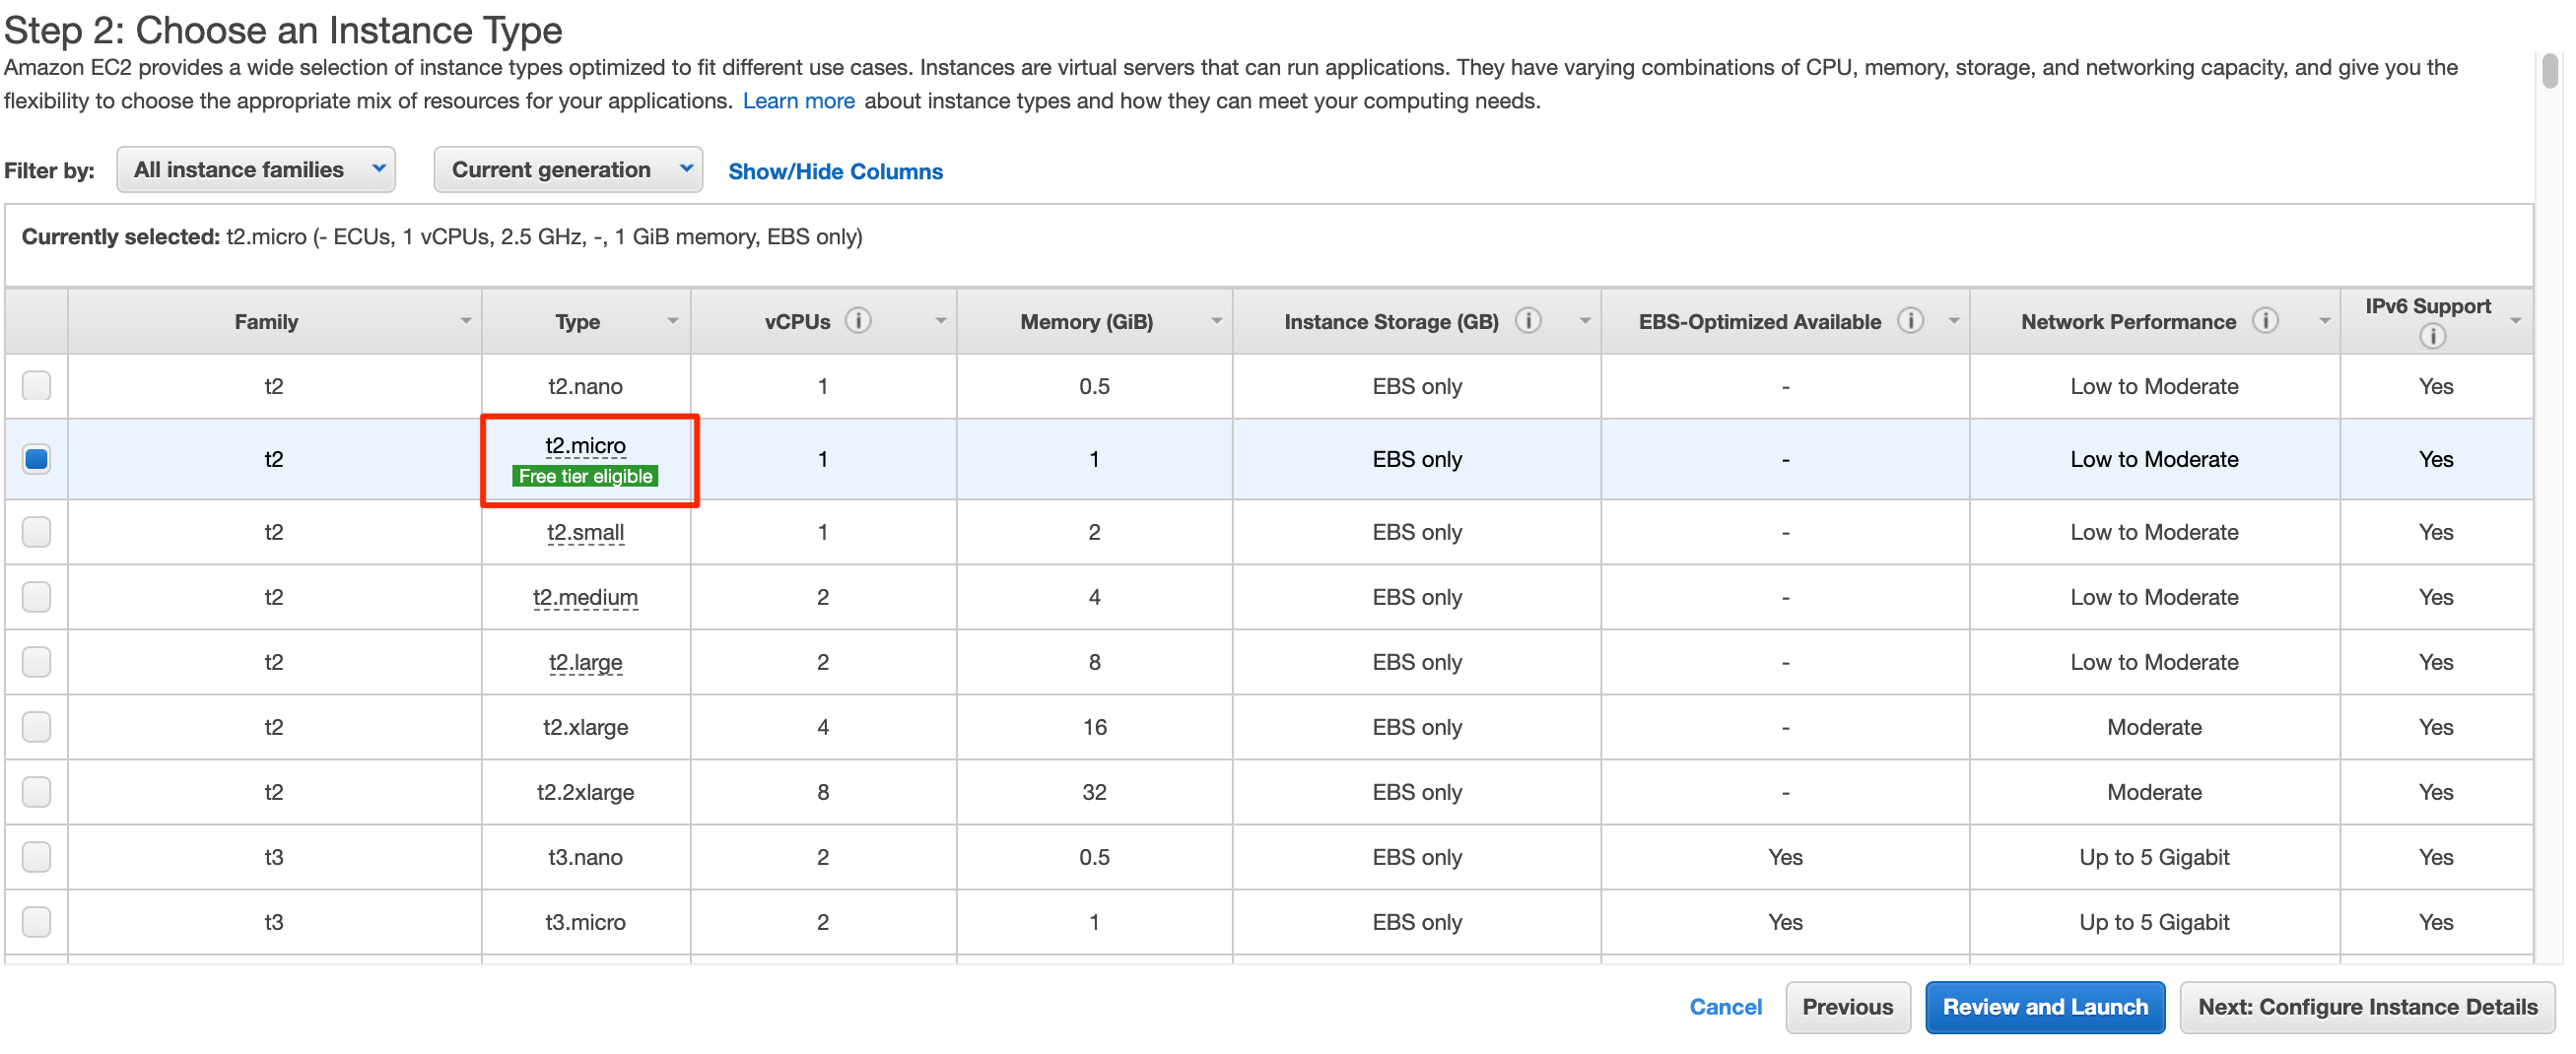Click the t2.nano type cell
Viewport: 2576px width, 1054px height.
585,386
